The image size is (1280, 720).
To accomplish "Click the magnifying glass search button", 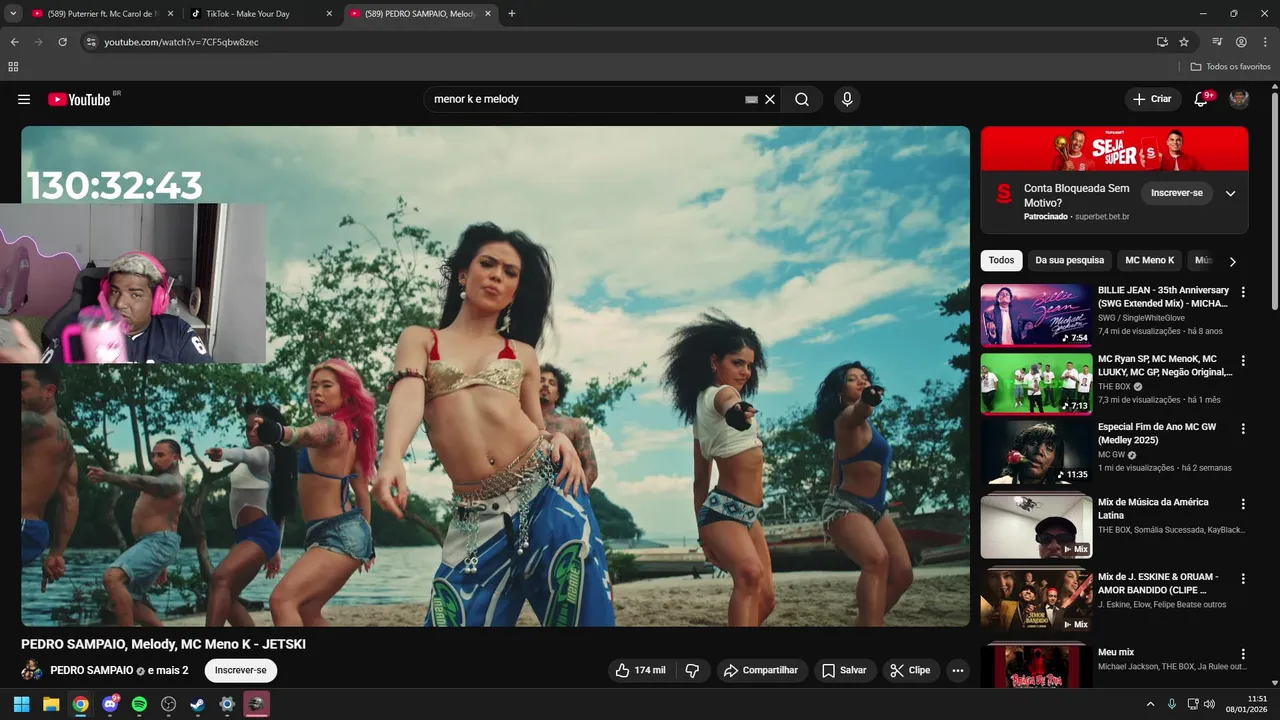I will click(802, 99).
